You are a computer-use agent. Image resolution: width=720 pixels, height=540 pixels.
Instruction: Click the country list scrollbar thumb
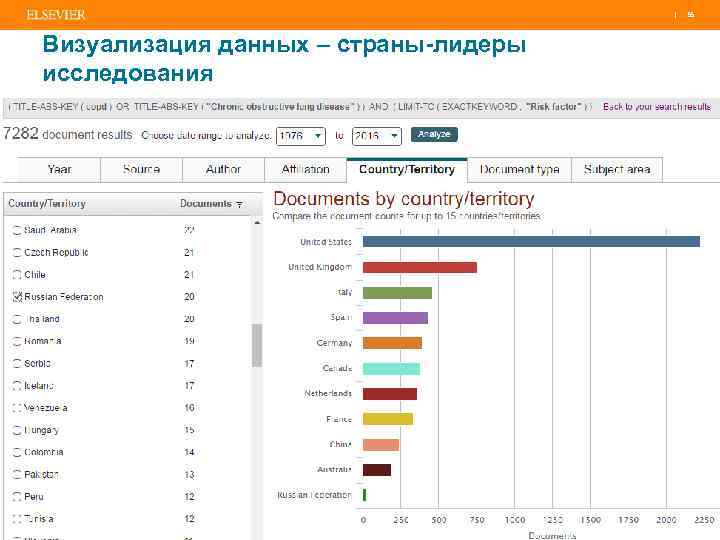tap(257, 345)
